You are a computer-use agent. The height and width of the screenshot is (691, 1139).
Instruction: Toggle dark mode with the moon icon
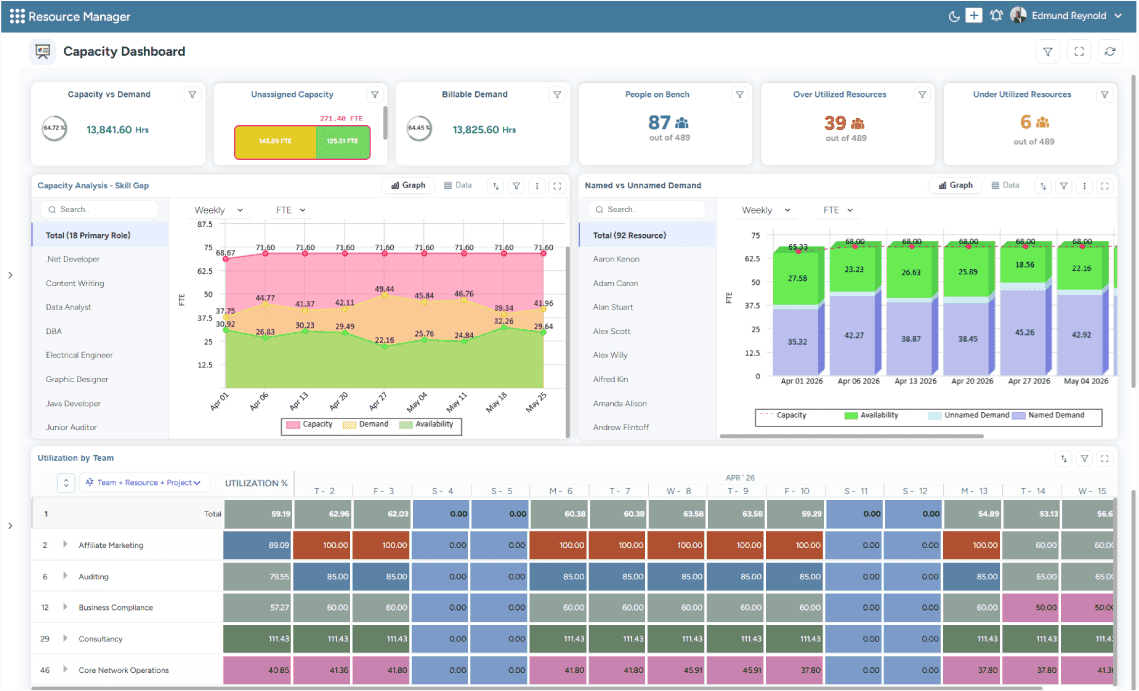pos(953,15)
